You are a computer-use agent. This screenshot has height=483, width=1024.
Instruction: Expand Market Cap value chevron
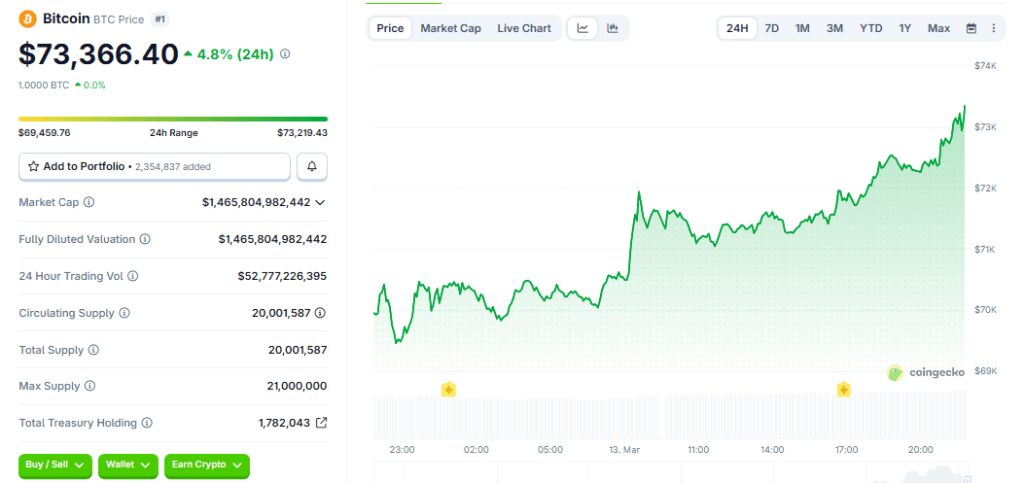[x=320, y=203]
